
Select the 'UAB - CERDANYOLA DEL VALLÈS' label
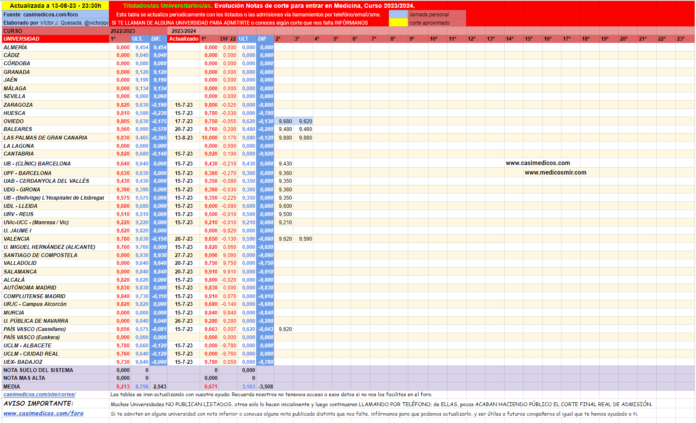click(x=47, y=181)
